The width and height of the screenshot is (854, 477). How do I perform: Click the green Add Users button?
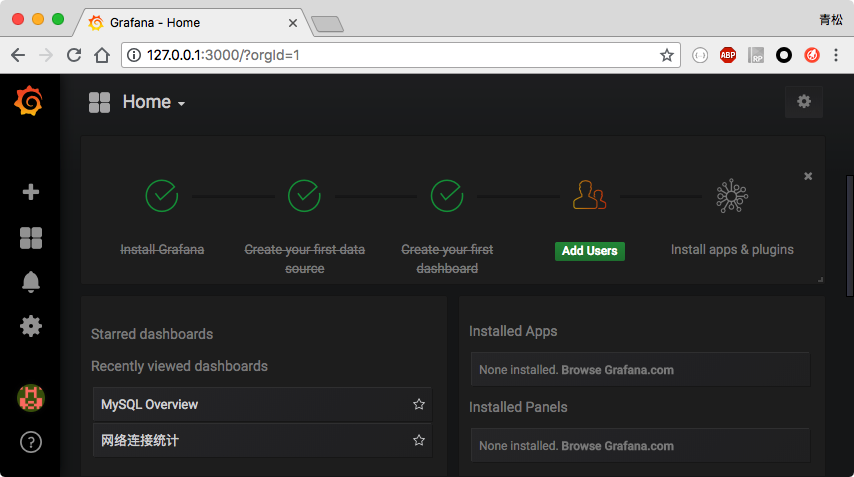590,251
